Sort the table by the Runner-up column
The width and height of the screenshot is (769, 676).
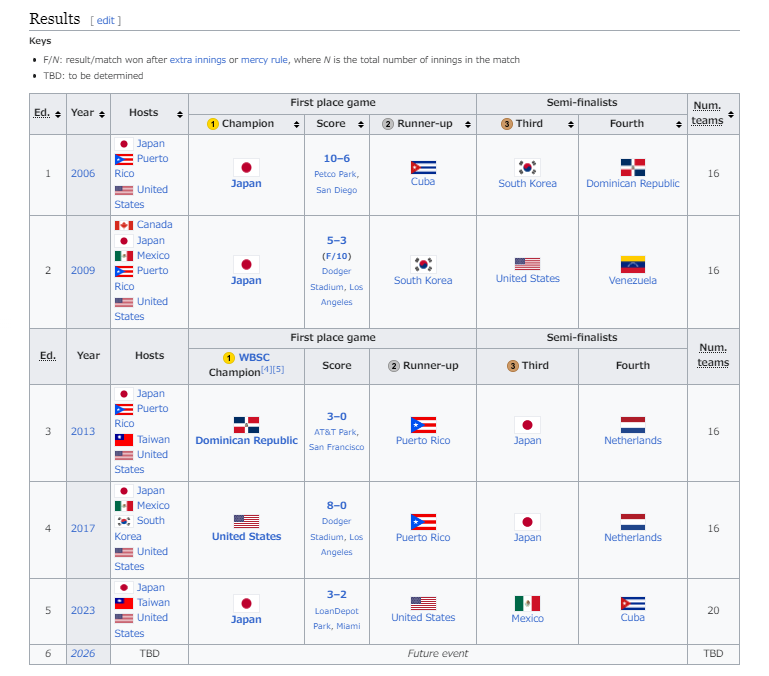465,124
